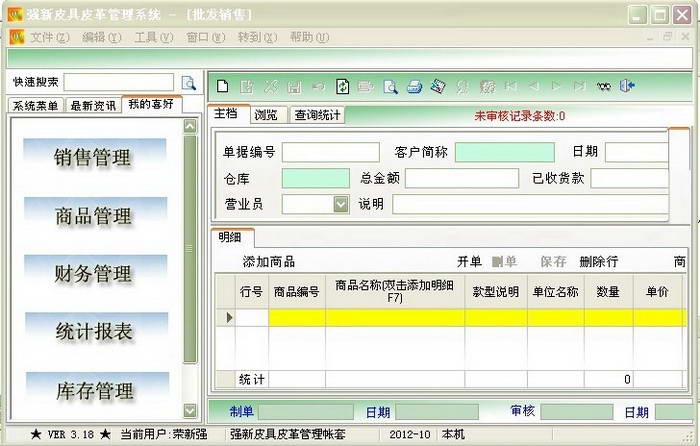Click the 说明 input field
Screen dimensions: 700x446
coord(530,204)
